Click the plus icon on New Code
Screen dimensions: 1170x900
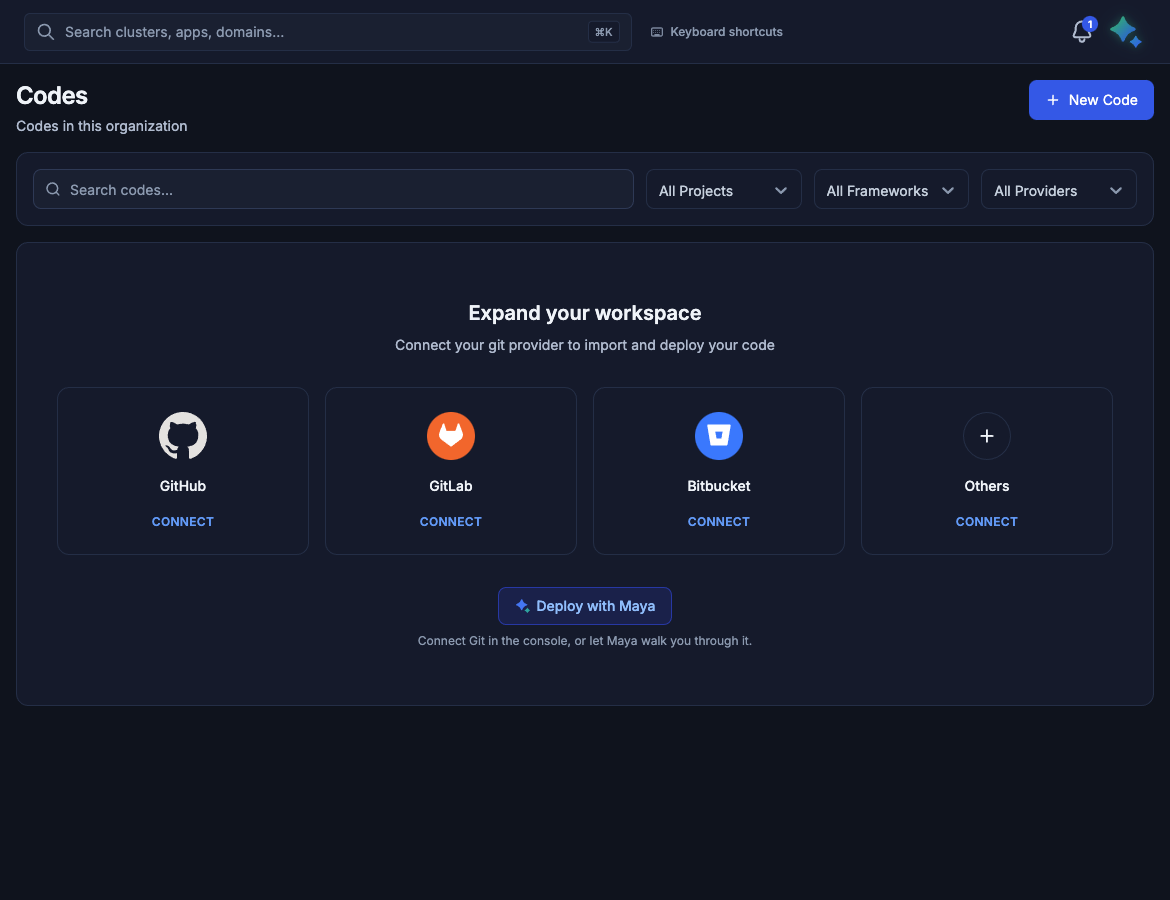pos(1053,100)
